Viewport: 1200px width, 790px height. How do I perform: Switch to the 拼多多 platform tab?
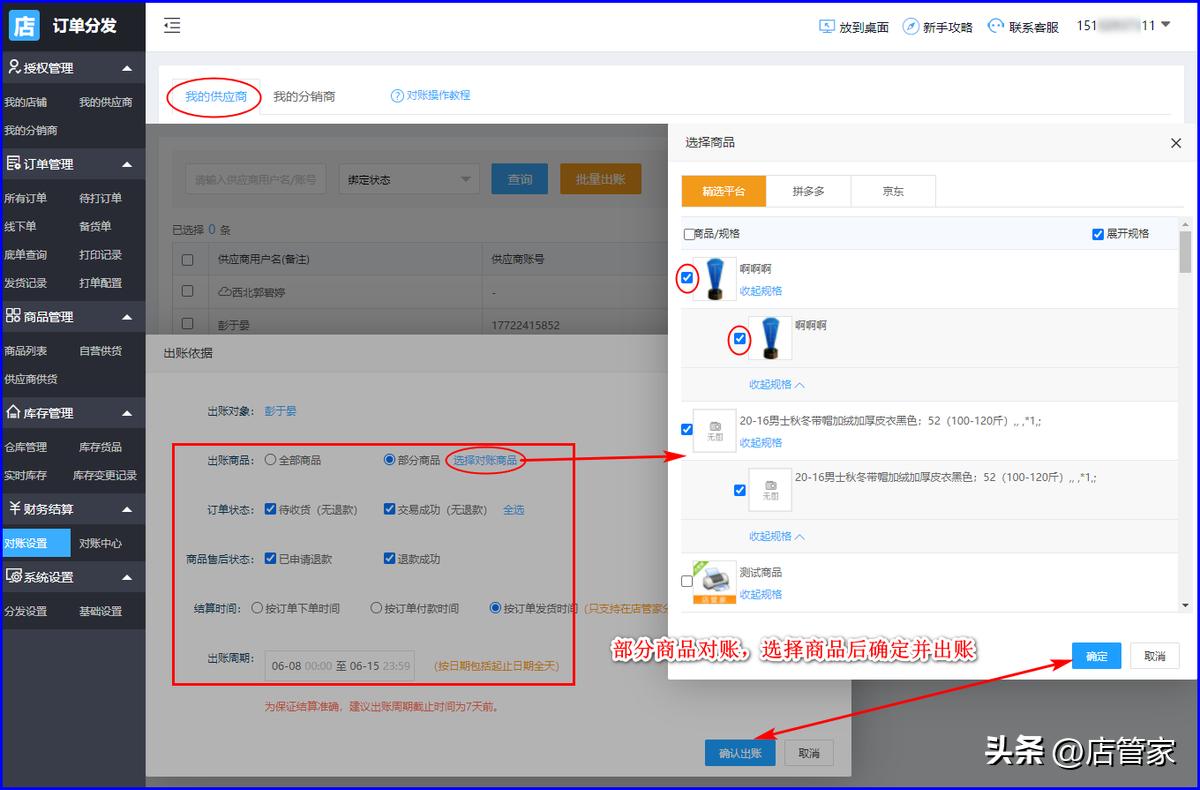(811, 190)
